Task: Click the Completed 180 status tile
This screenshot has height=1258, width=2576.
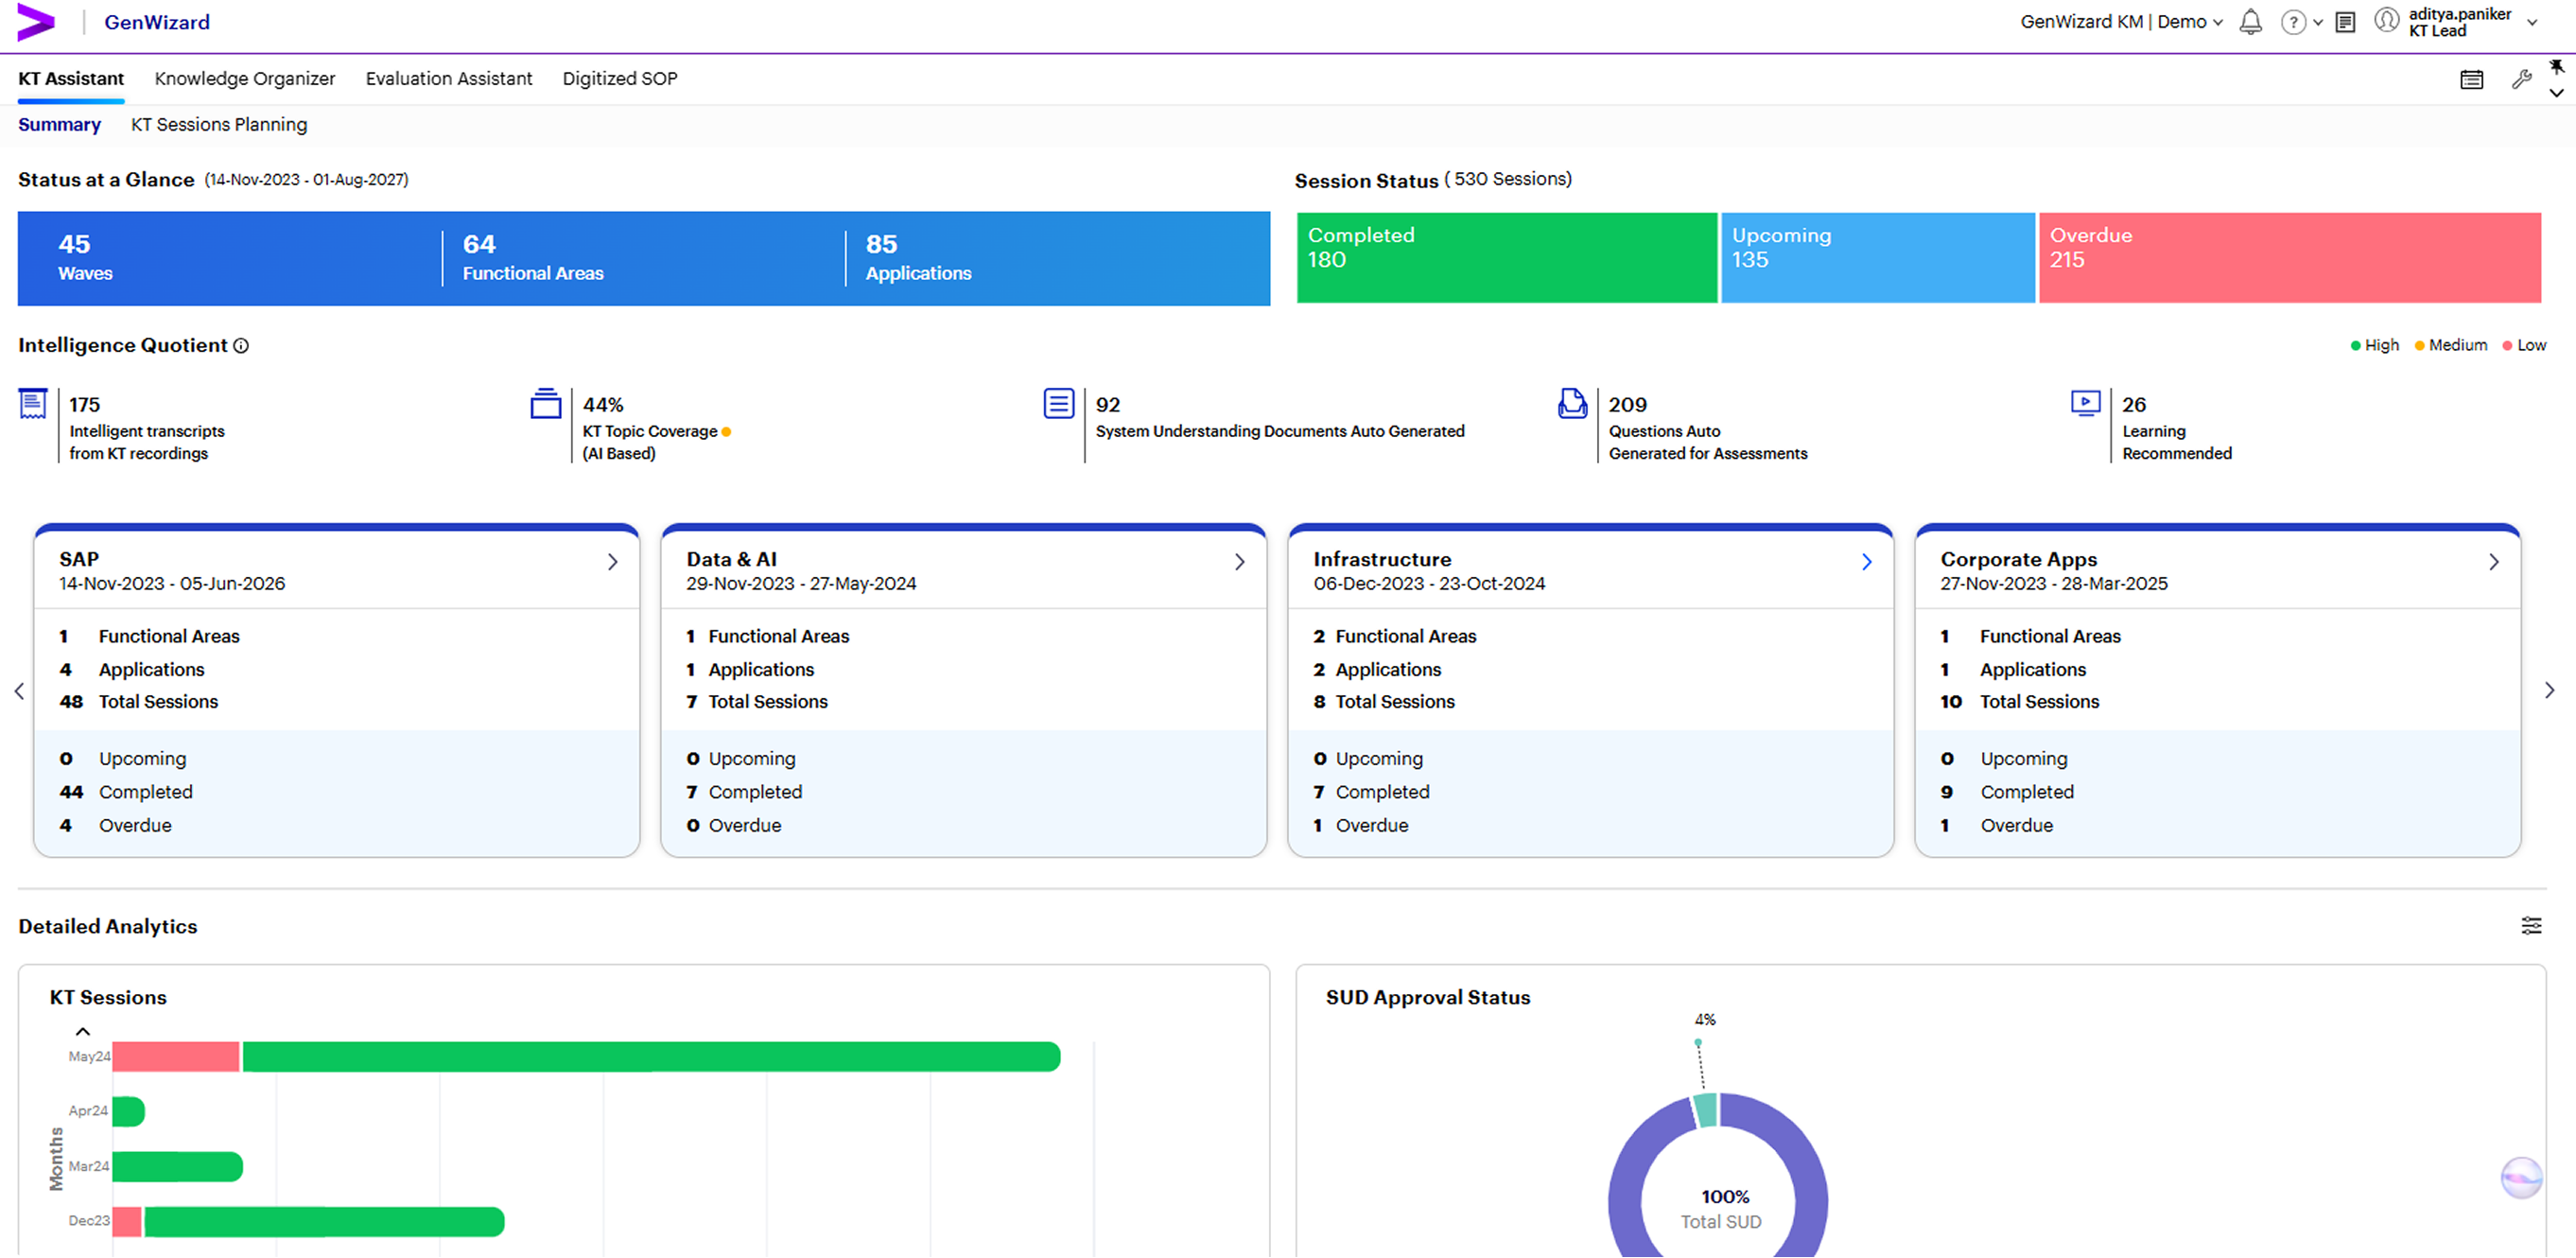Action: click(1506, 257)
